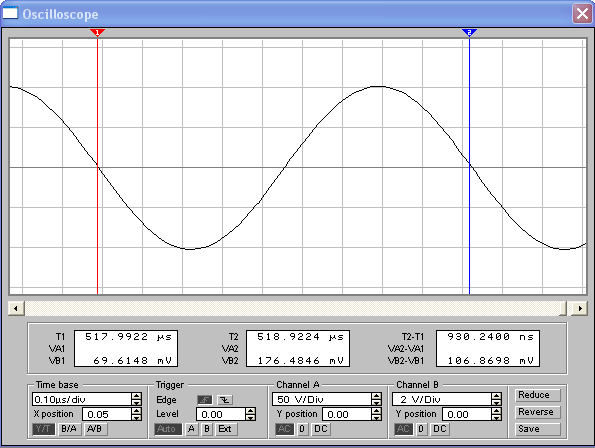Screen dimensions: 595x448
Task: Adjust the Channel B 2 V/Div spinner
Action: (496, 399)
